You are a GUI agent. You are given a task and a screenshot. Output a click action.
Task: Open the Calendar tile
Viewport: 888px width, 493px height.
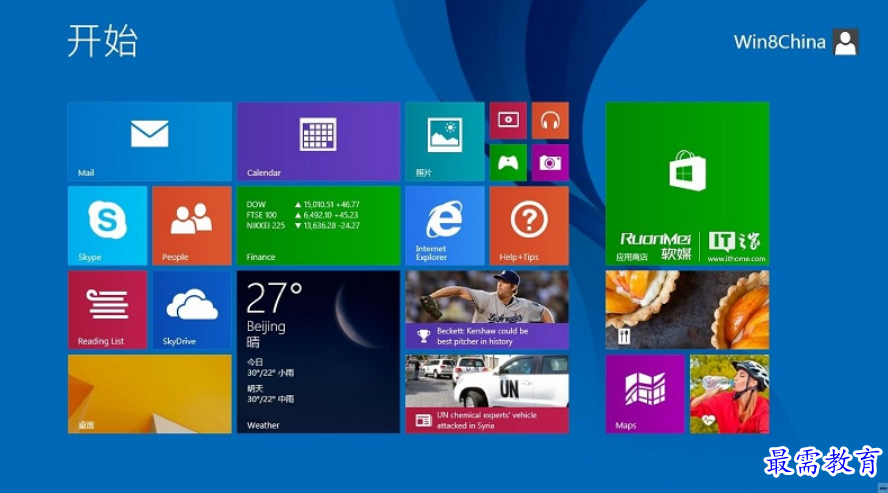coord(318,142)
